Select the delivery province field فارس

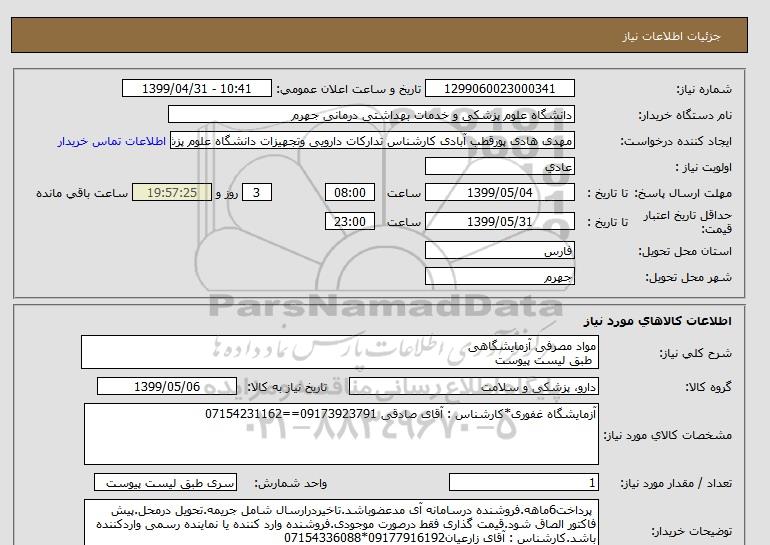click(x=499, y=250)
